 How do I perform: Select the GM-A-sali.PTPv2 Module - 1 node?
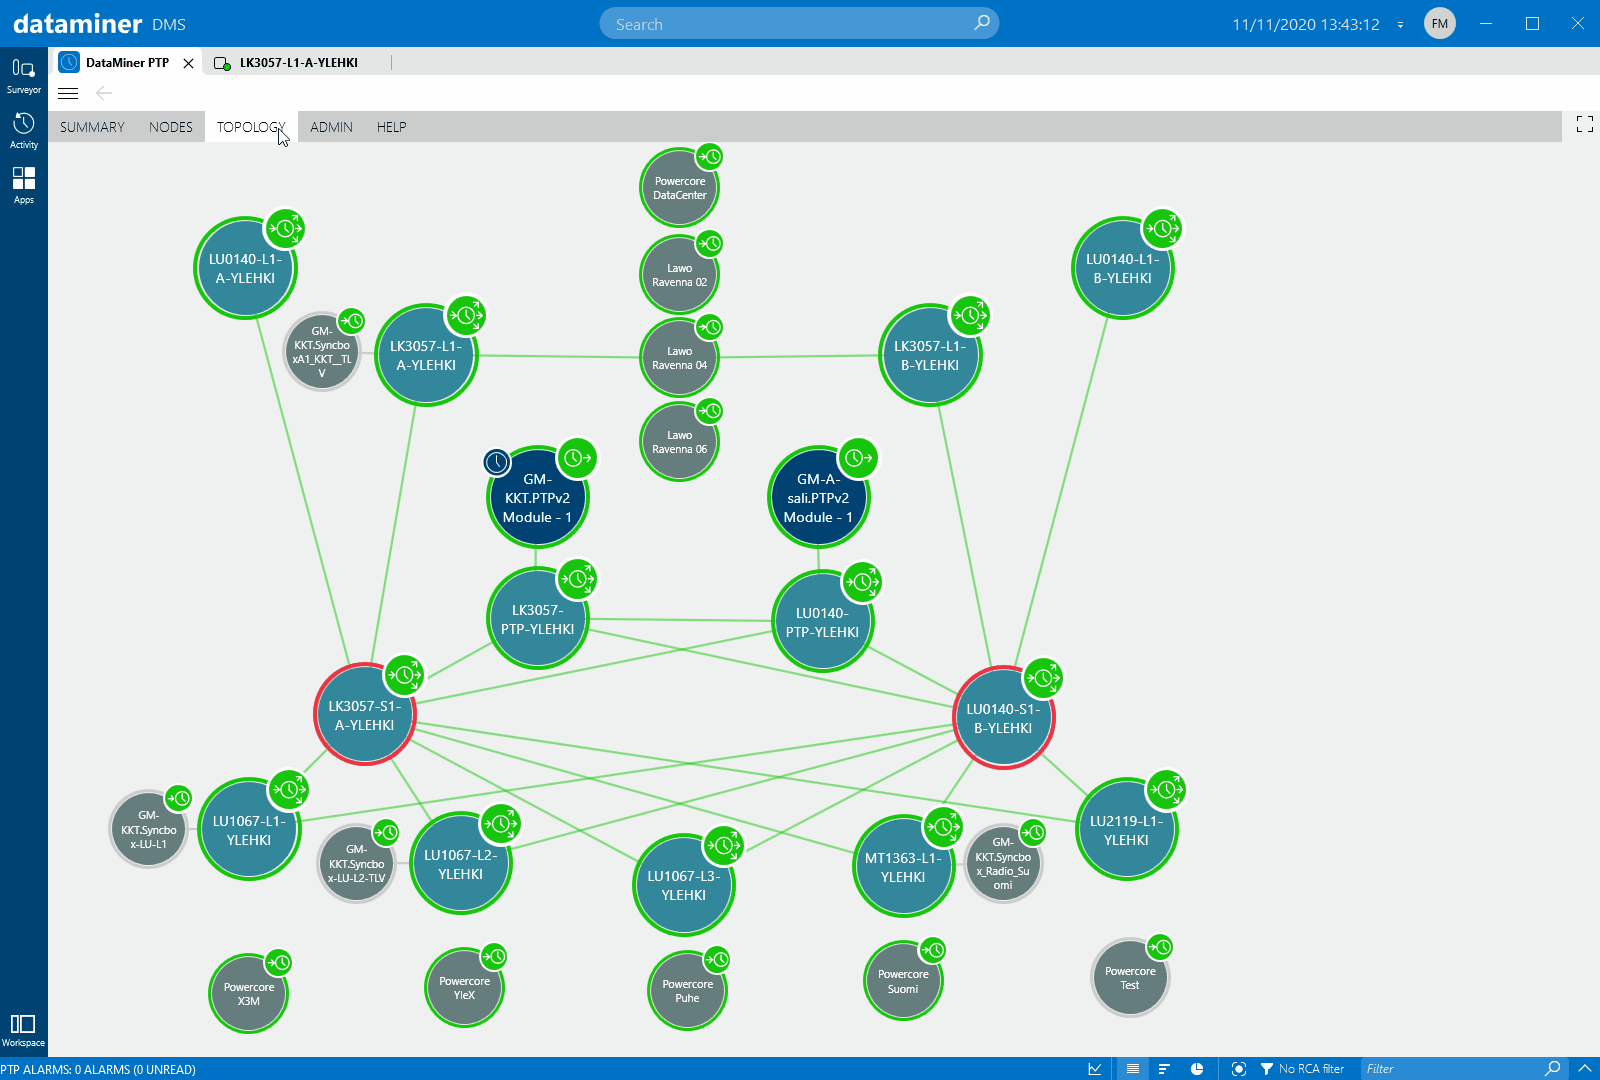tap(818, 498)
